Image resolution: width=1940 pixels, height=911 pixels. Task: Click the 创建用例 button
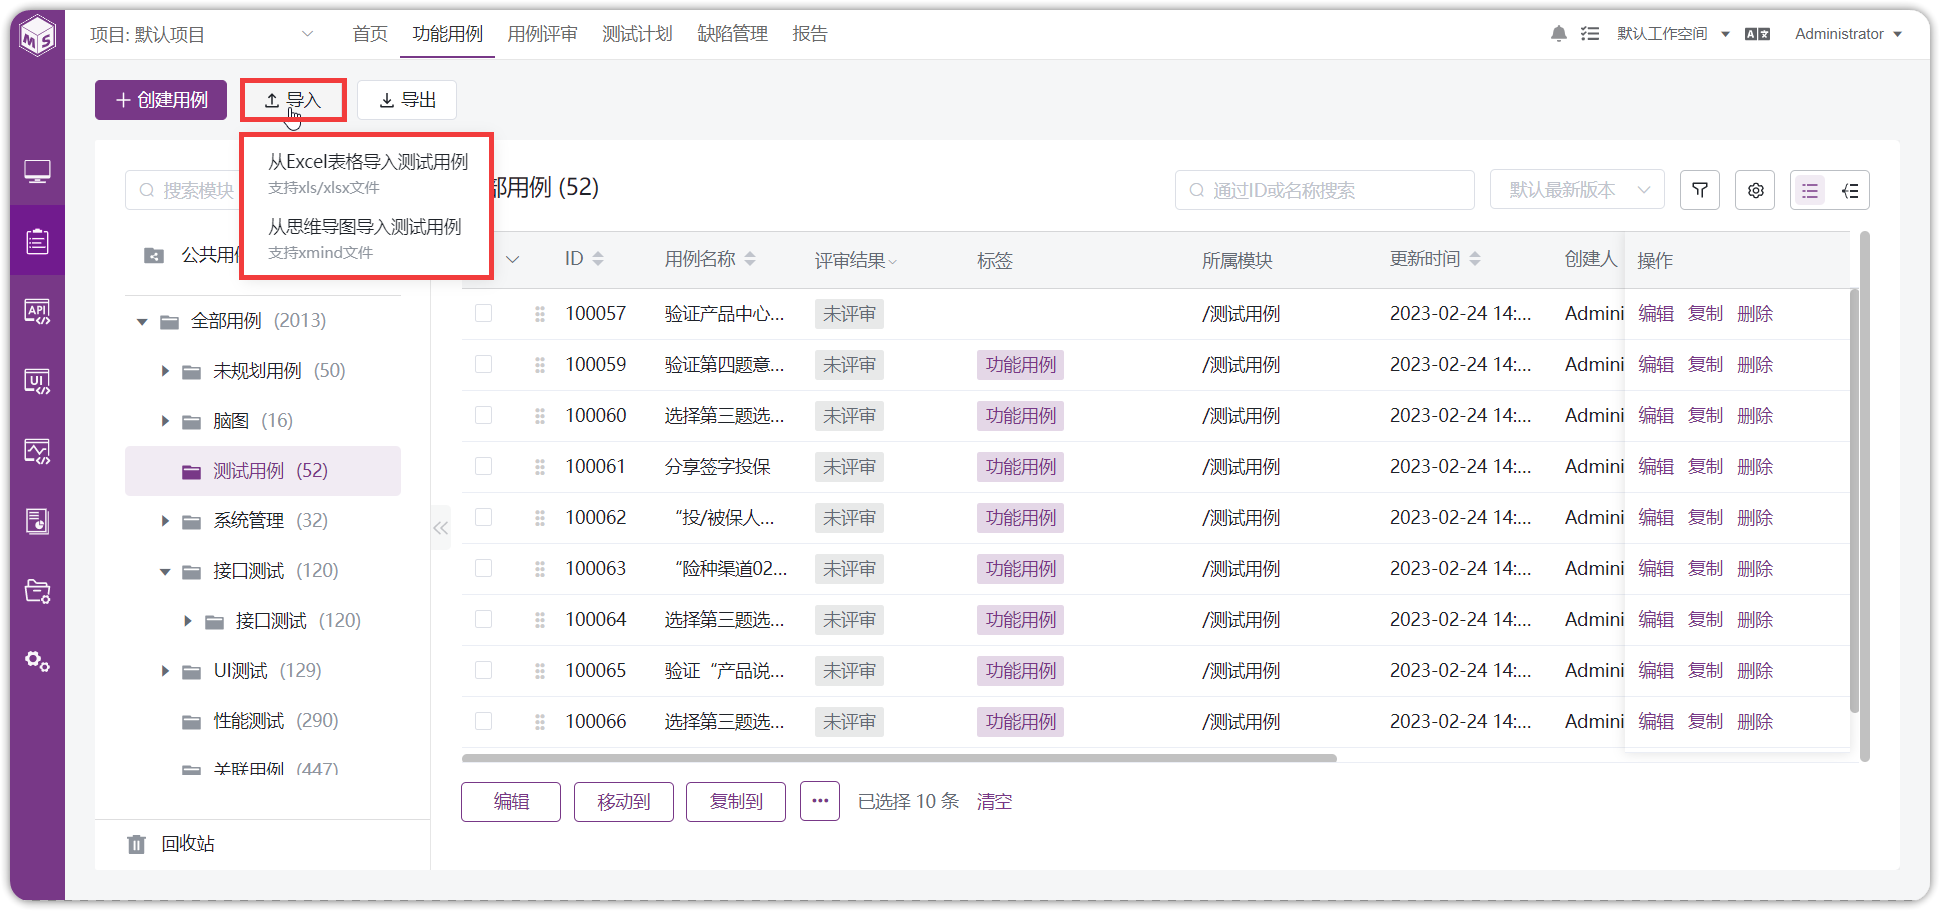(x=161, y=100)
